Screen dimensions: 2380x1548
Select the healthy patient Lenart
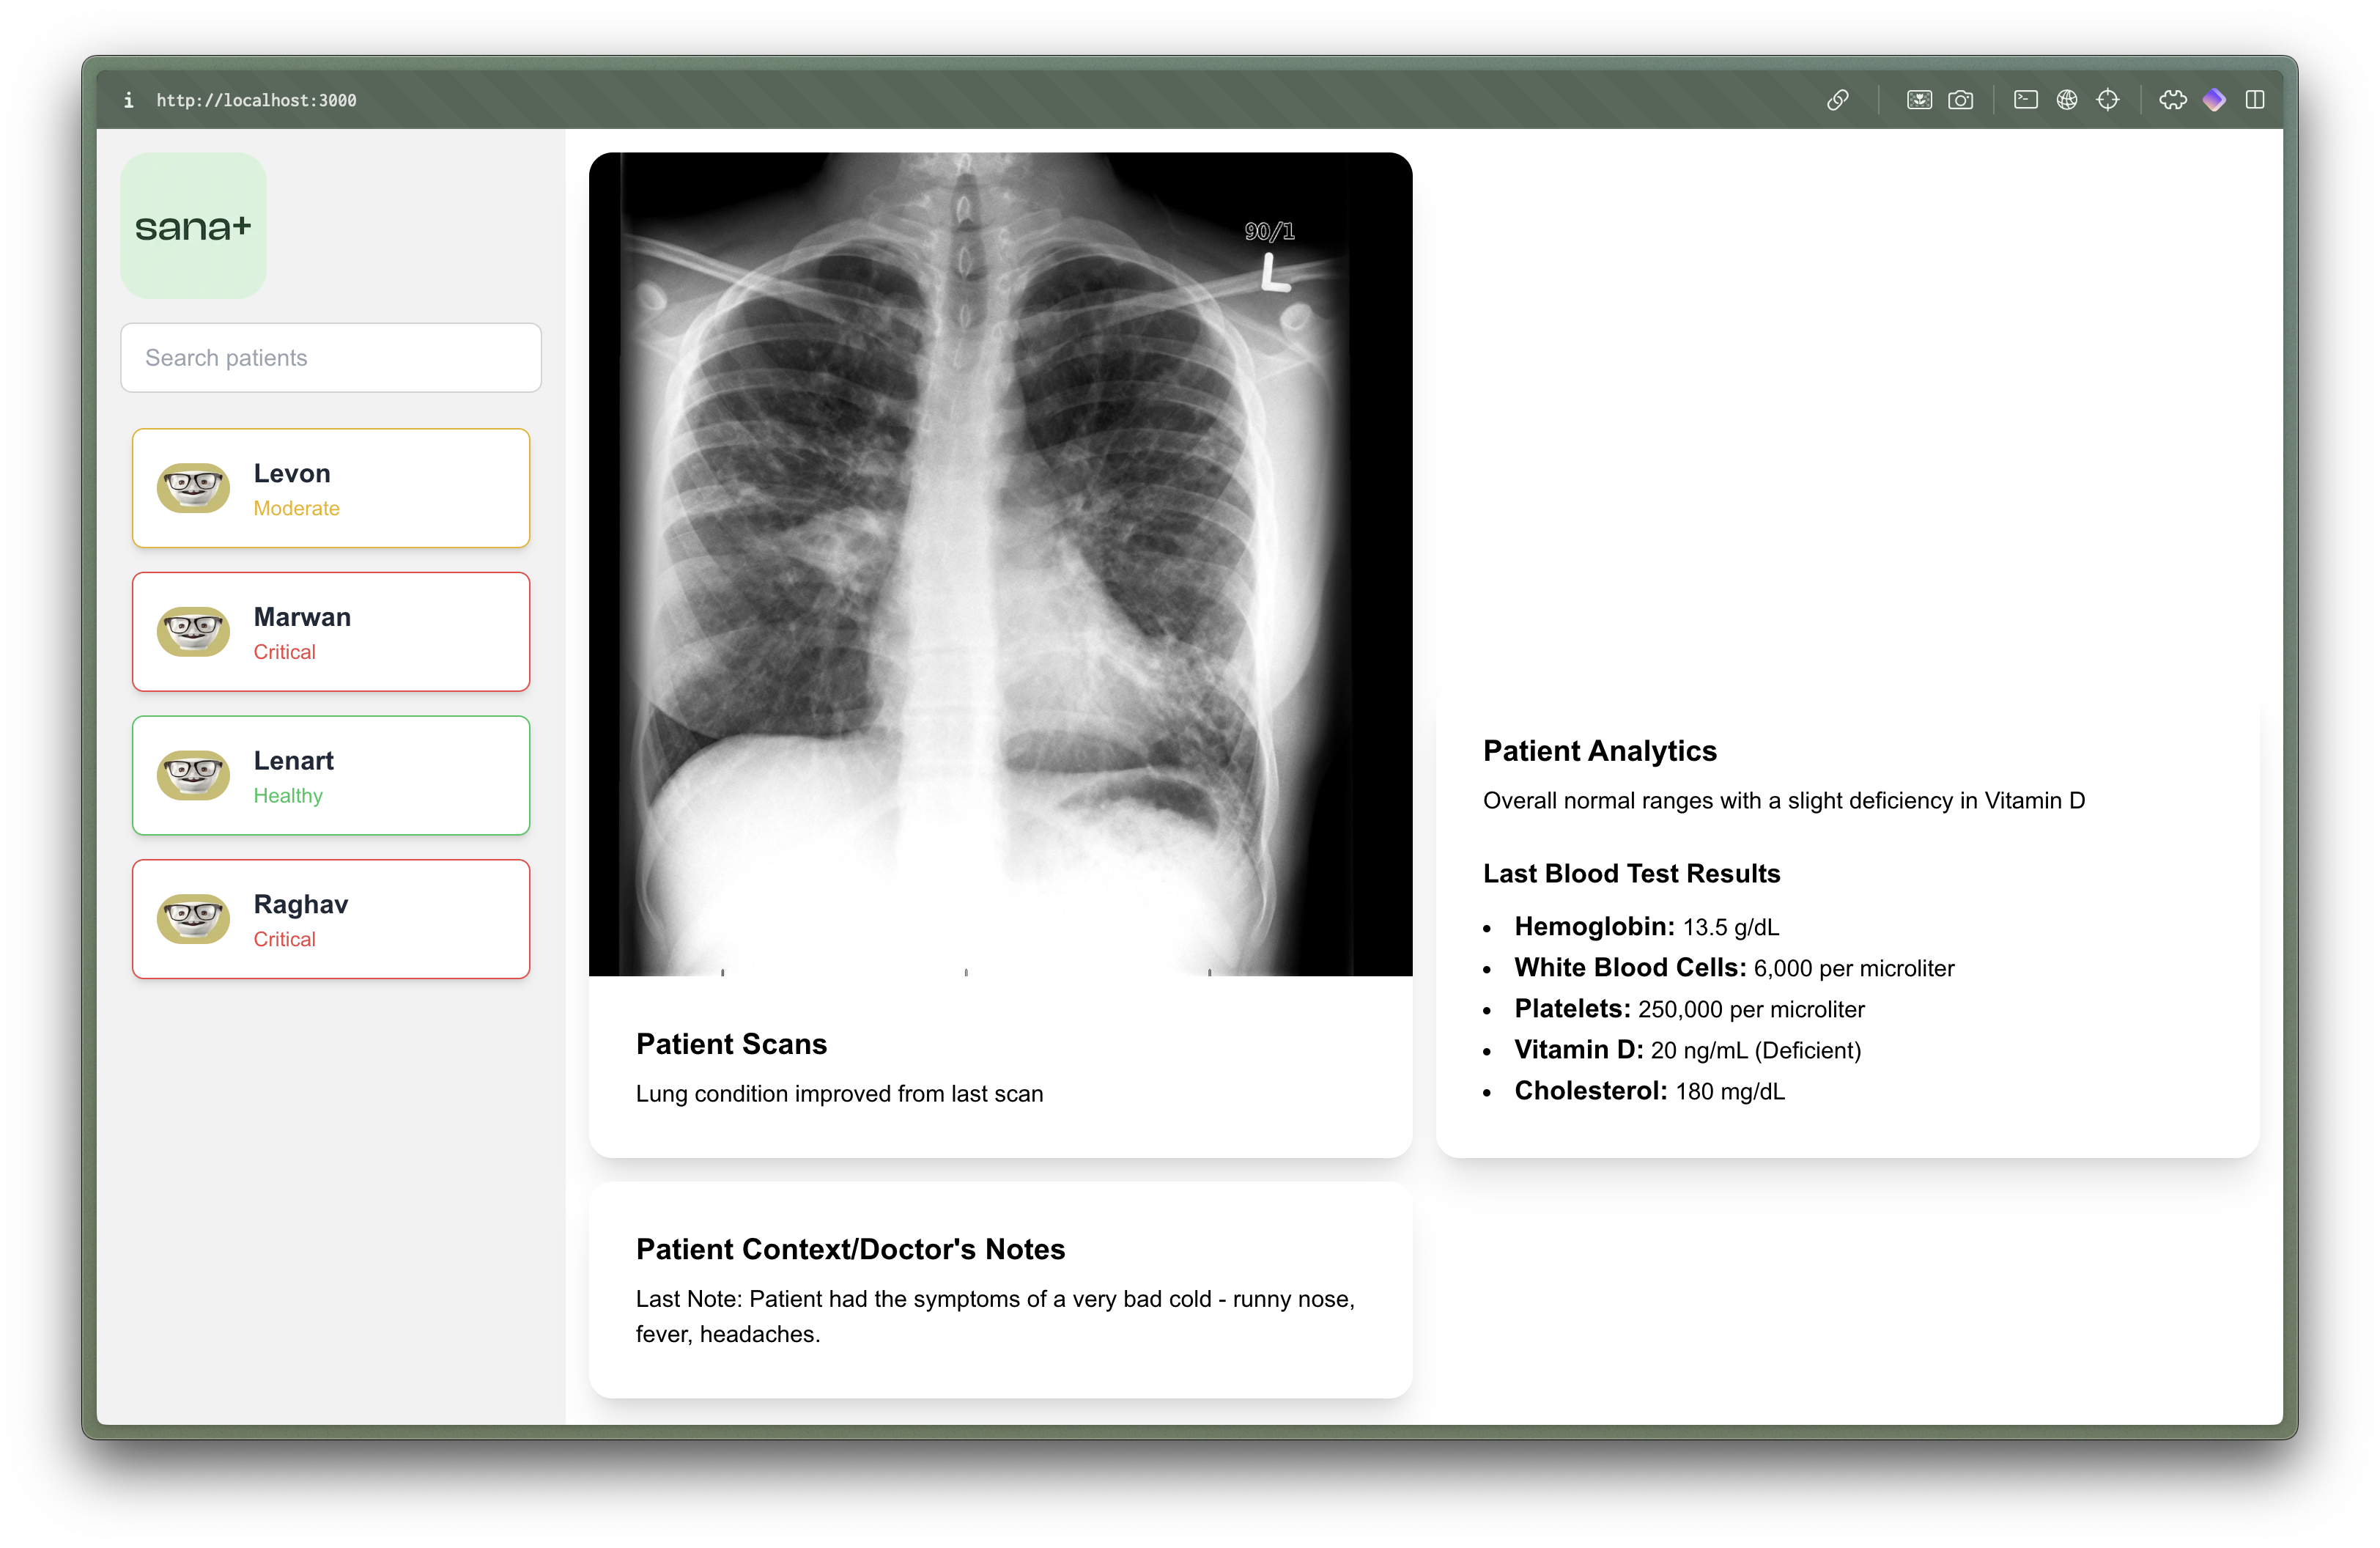pyautogui.click(x=330, y=775)
